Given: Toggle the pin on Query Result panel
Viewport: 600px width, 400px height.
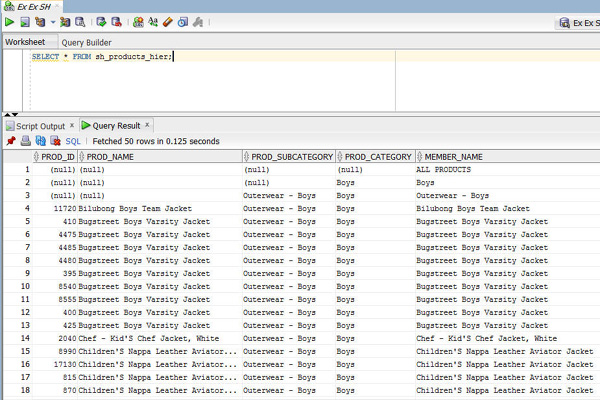Looking at the screenshot, I should click(10, 141).
